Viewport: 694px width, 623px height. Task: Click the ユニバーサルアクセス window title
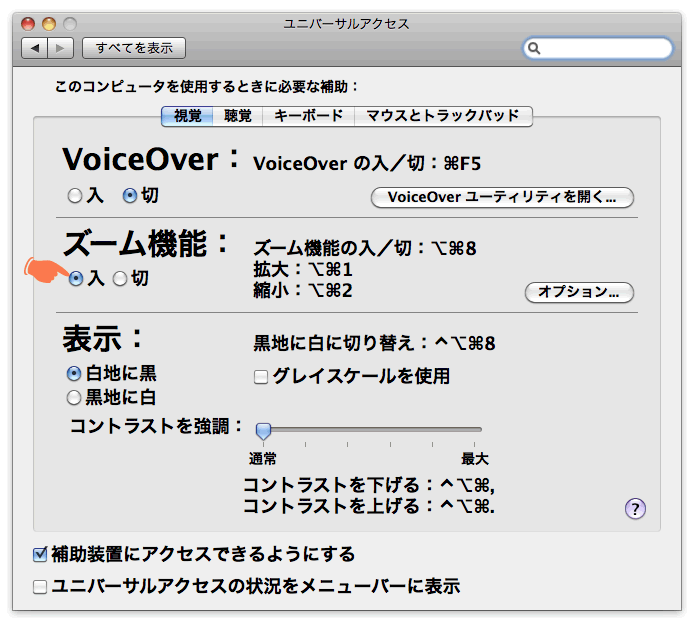point(346,23)
